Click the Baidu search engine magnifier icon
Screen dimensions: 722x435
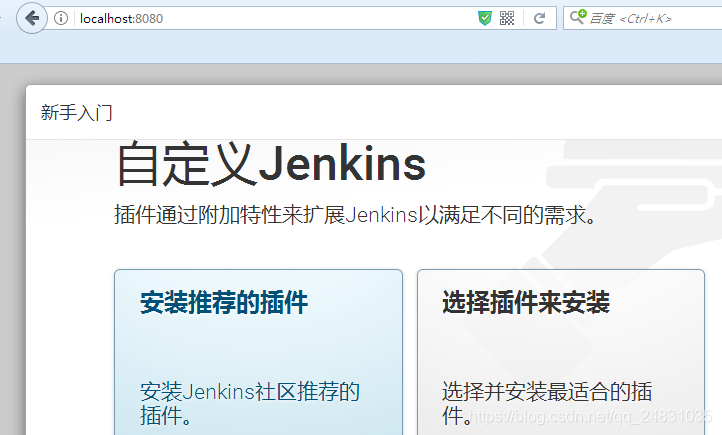point(578,17)
